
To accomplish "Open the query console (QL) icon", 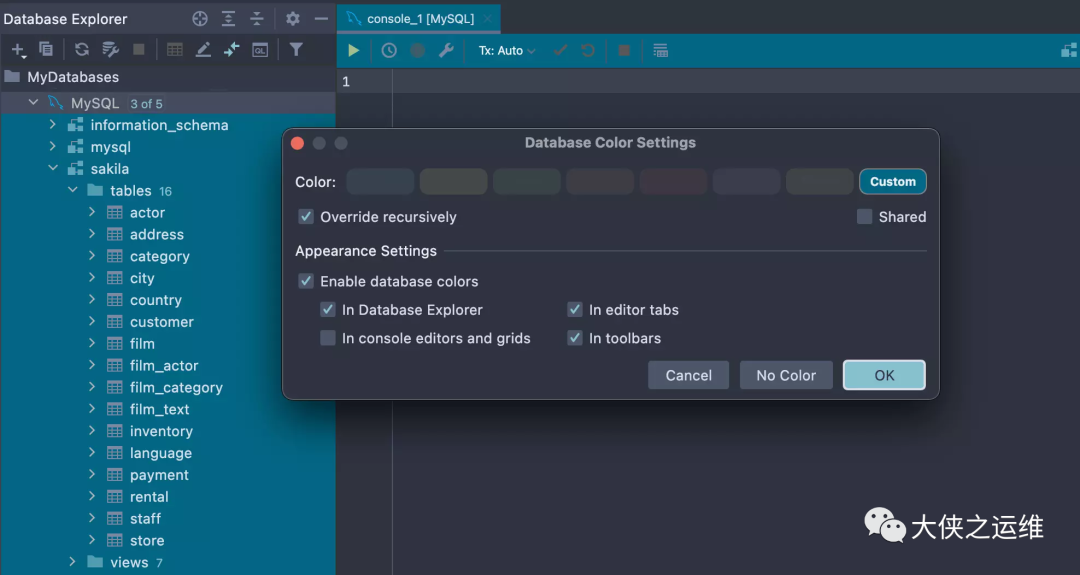I will tap(260, 50).
